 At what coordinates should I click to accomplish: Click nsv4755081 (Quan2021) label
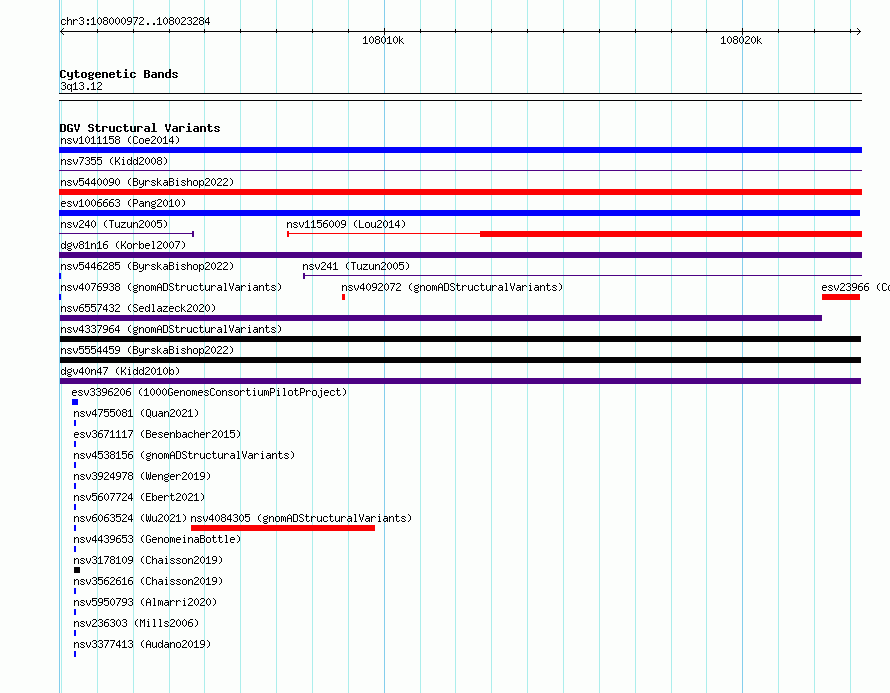[x=136, y=413]
